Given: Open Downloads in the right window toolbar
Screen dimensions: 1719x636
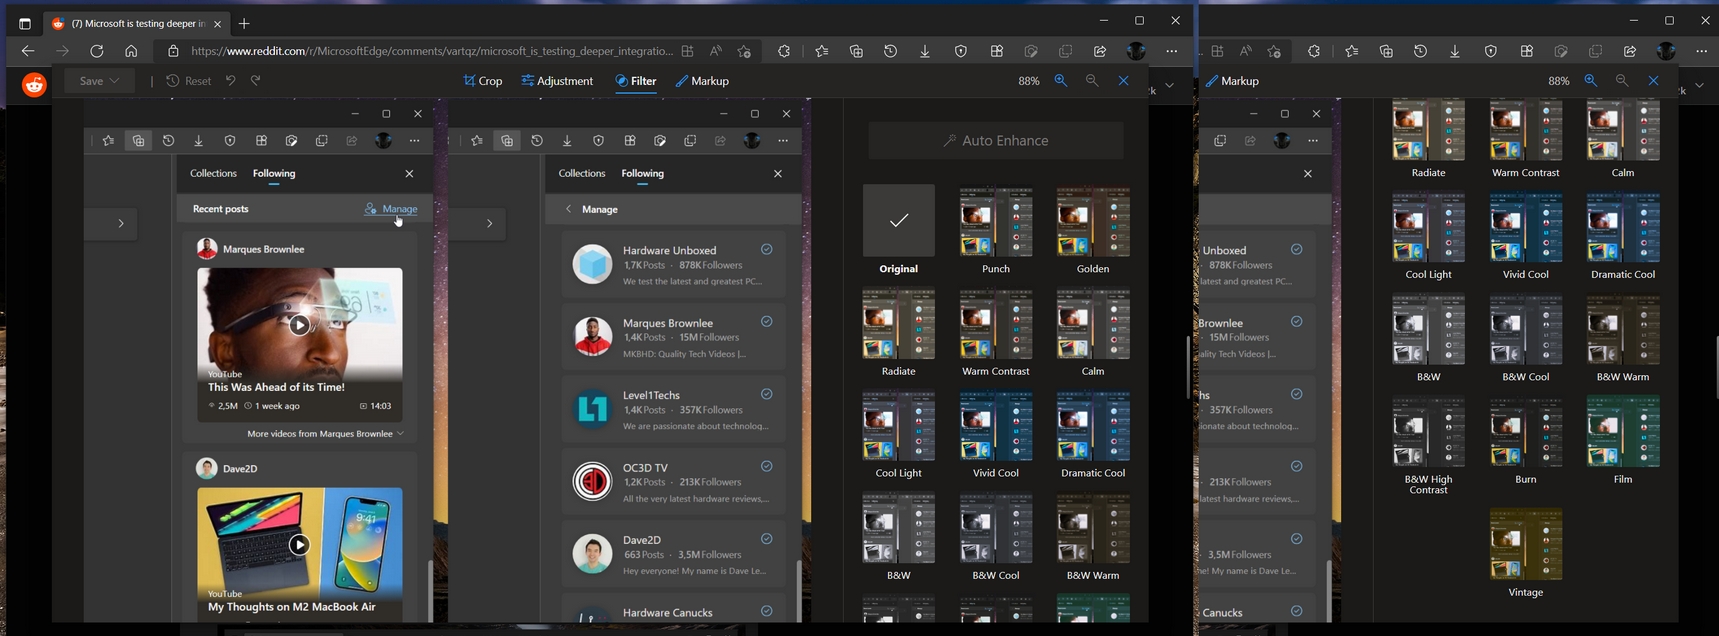Looking at the screenshot, I should click(1455, 51).
